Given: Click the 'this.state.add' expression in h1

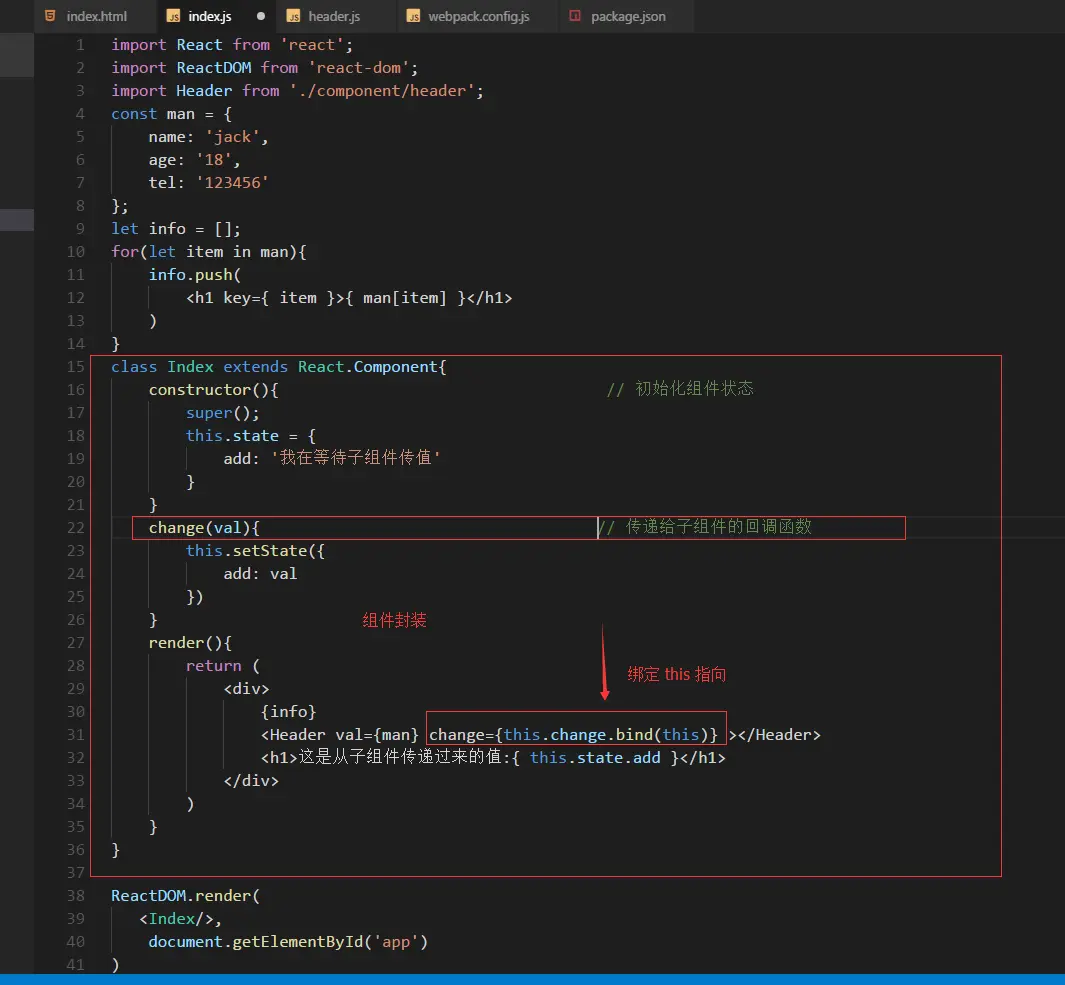Looking at the screenshot, I should point(595,758).
